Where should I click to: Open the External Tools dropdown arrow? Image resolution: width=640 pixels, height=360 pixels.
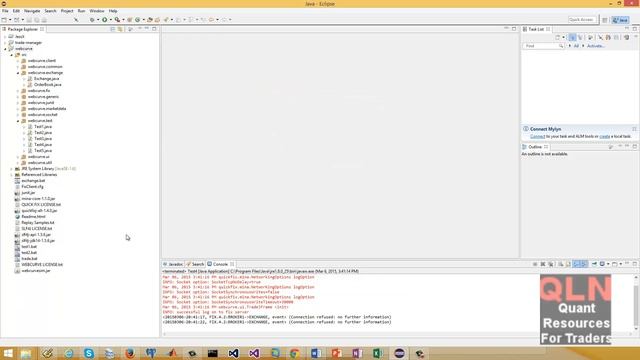pos(123,20)
